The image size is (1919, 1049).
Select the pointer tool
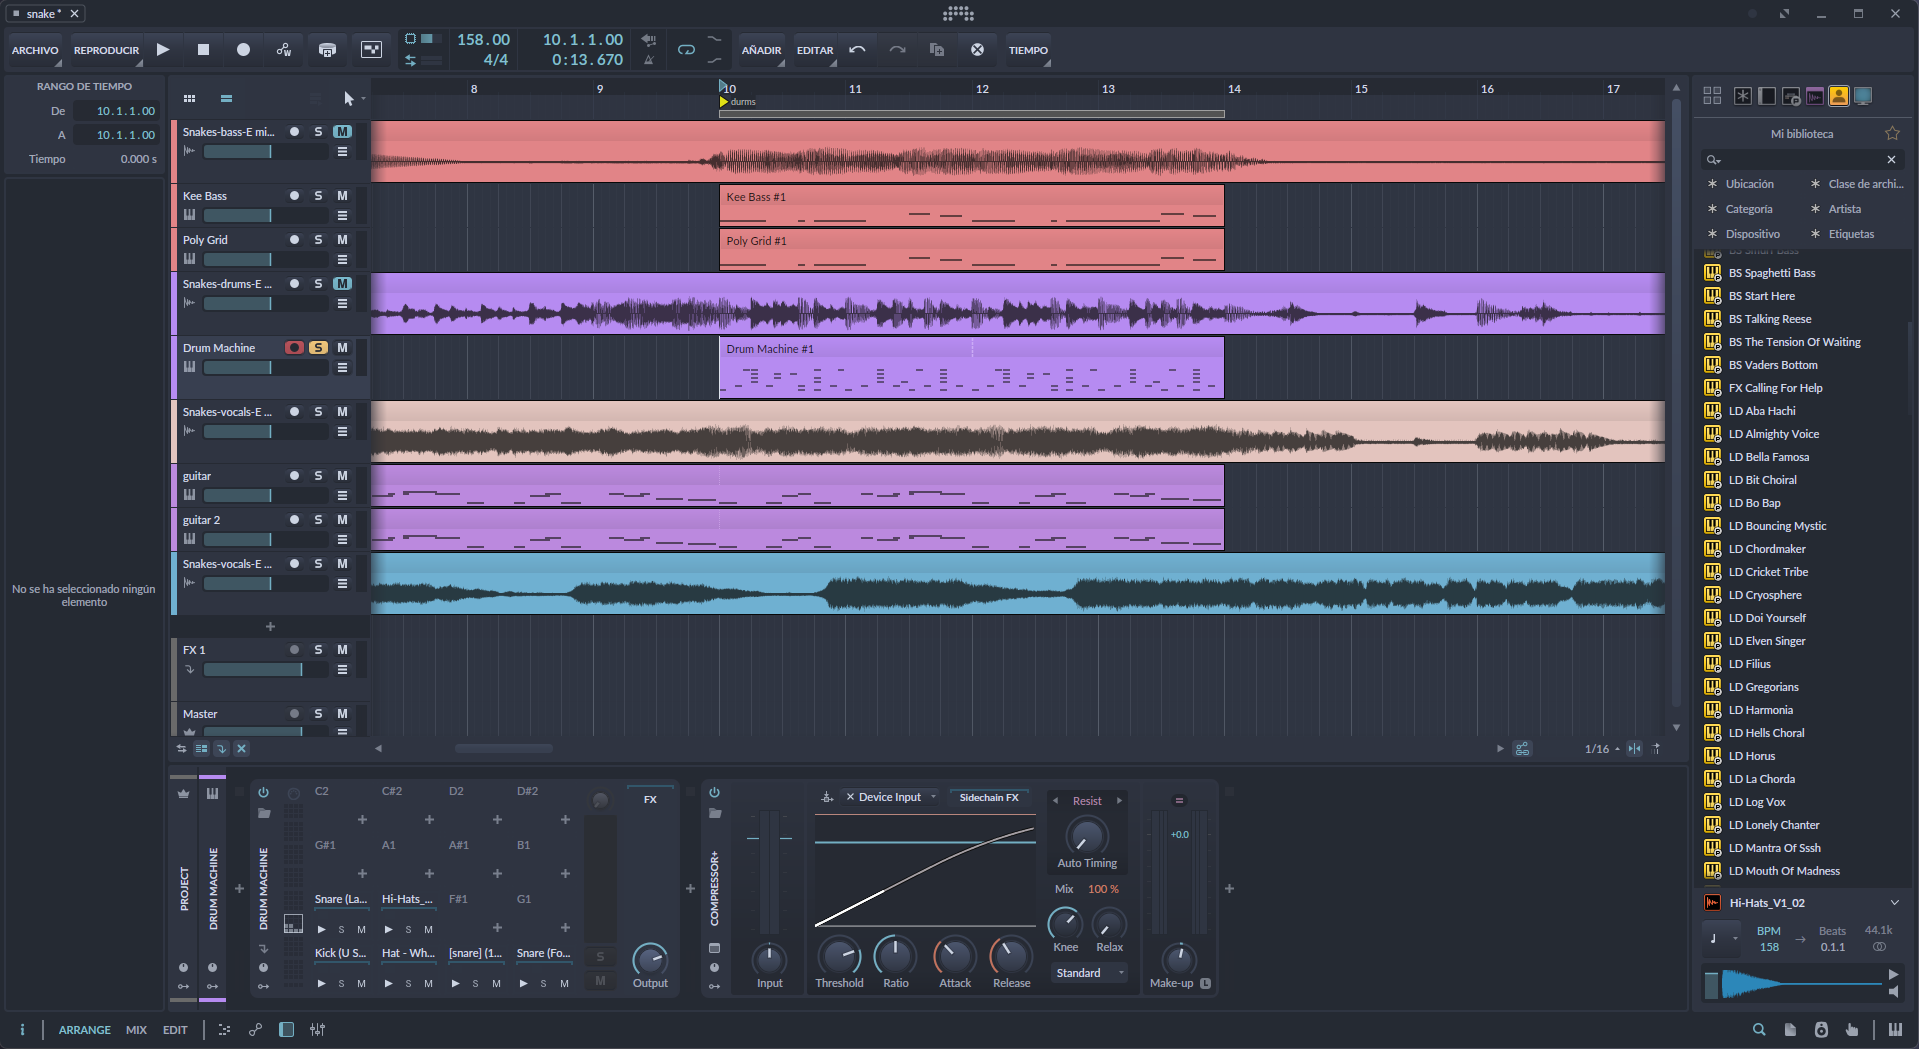[348, 98]
